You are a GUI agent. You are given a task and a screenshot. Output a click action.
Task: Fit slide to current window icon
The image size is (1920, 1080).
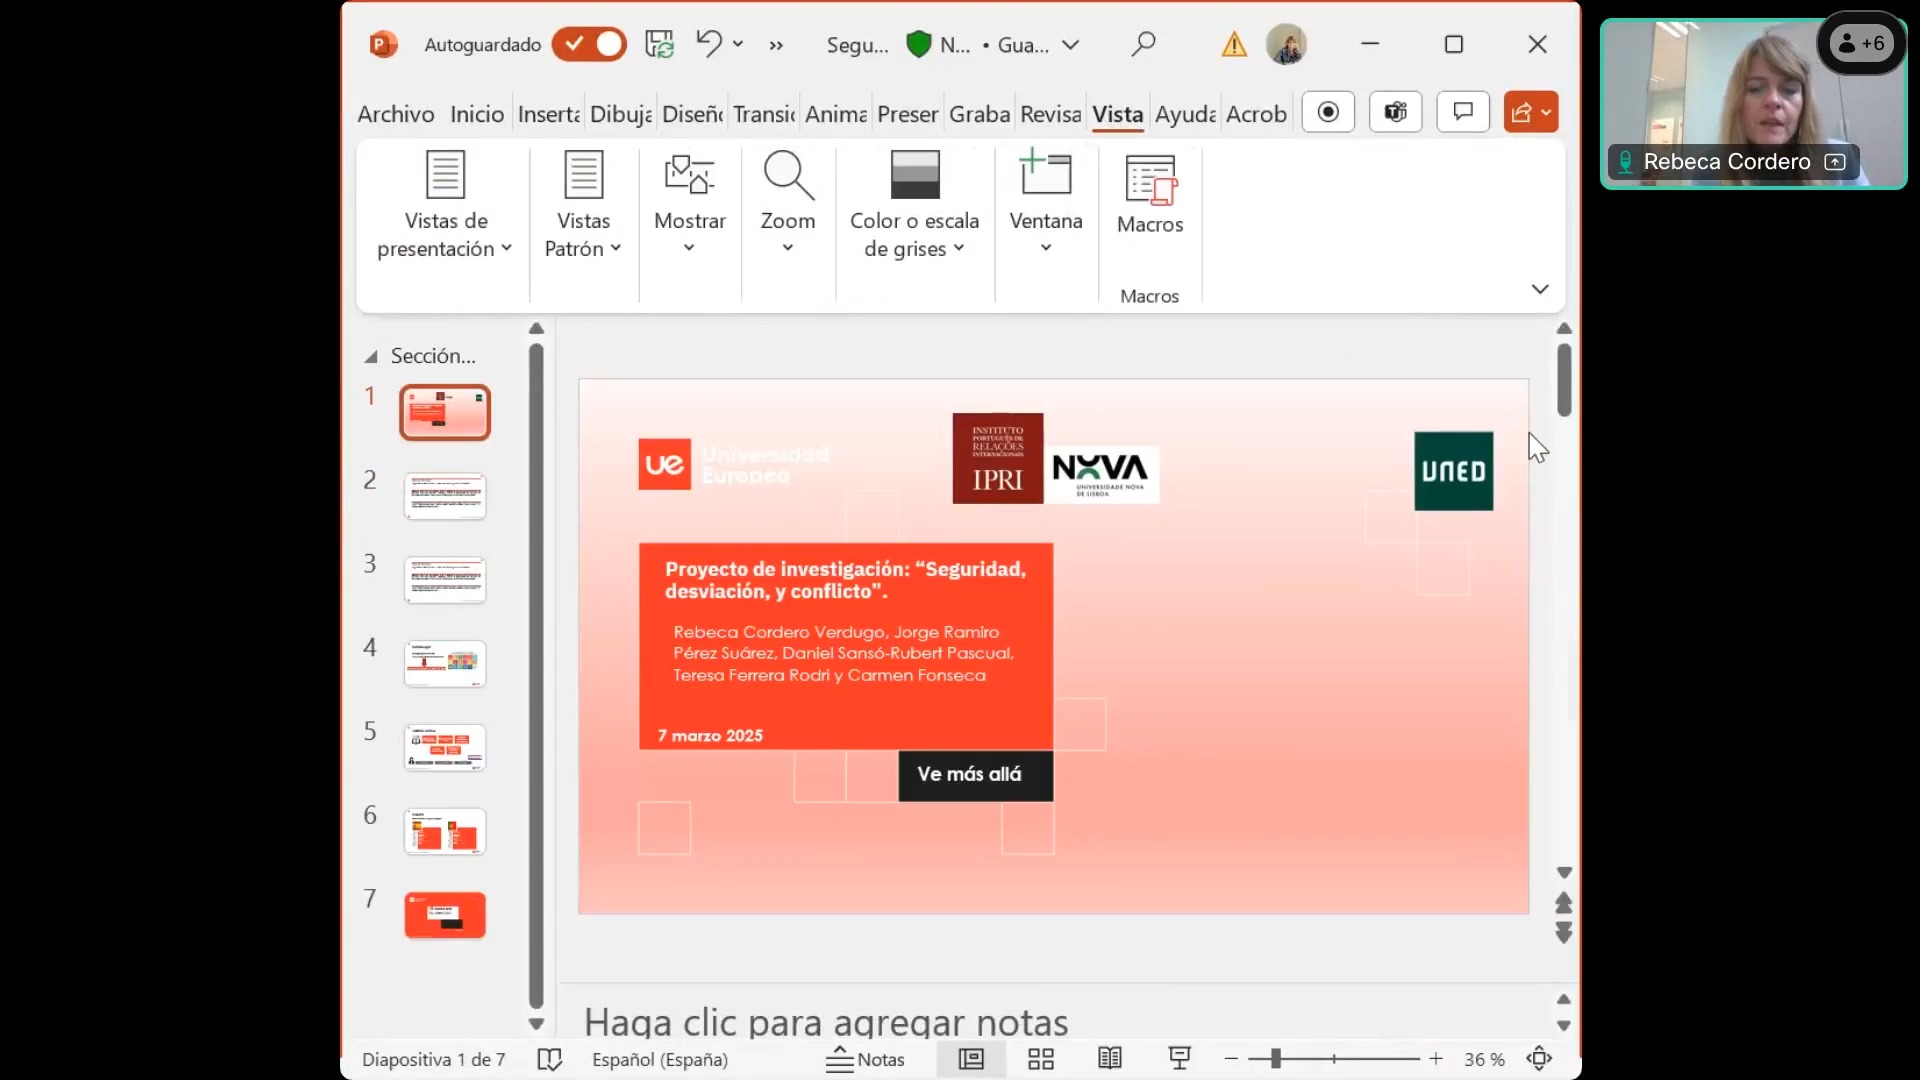[x=1540, y=1058]
